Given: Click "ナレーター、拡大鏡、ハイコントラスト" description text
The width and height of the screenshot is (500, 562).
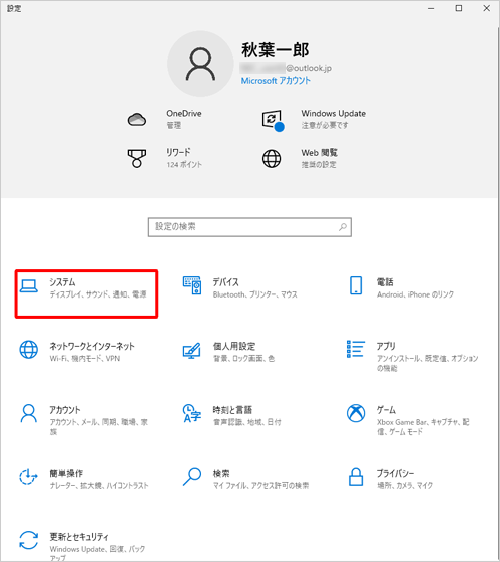Looking at the screenshot, I should tap(99, 486).
